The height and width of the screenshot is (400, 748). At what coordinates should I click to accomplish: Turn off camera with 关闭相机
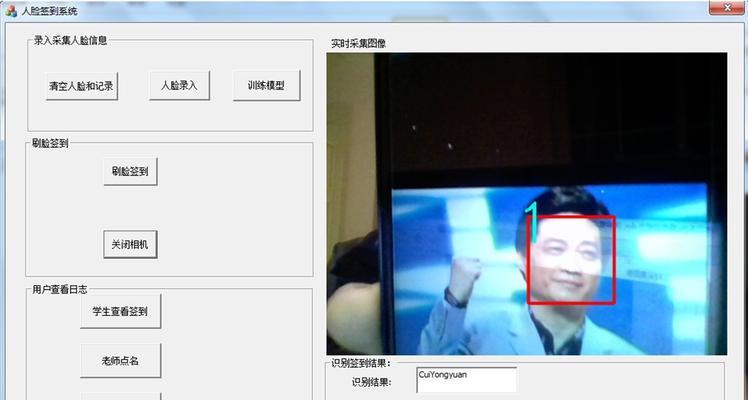pyautogui.click(x=130, y=245)
